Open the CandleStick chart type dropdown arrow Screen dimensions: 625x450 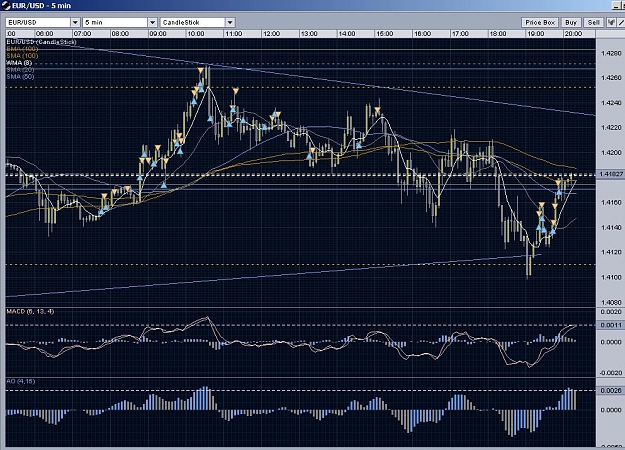(x=230, y=22)
